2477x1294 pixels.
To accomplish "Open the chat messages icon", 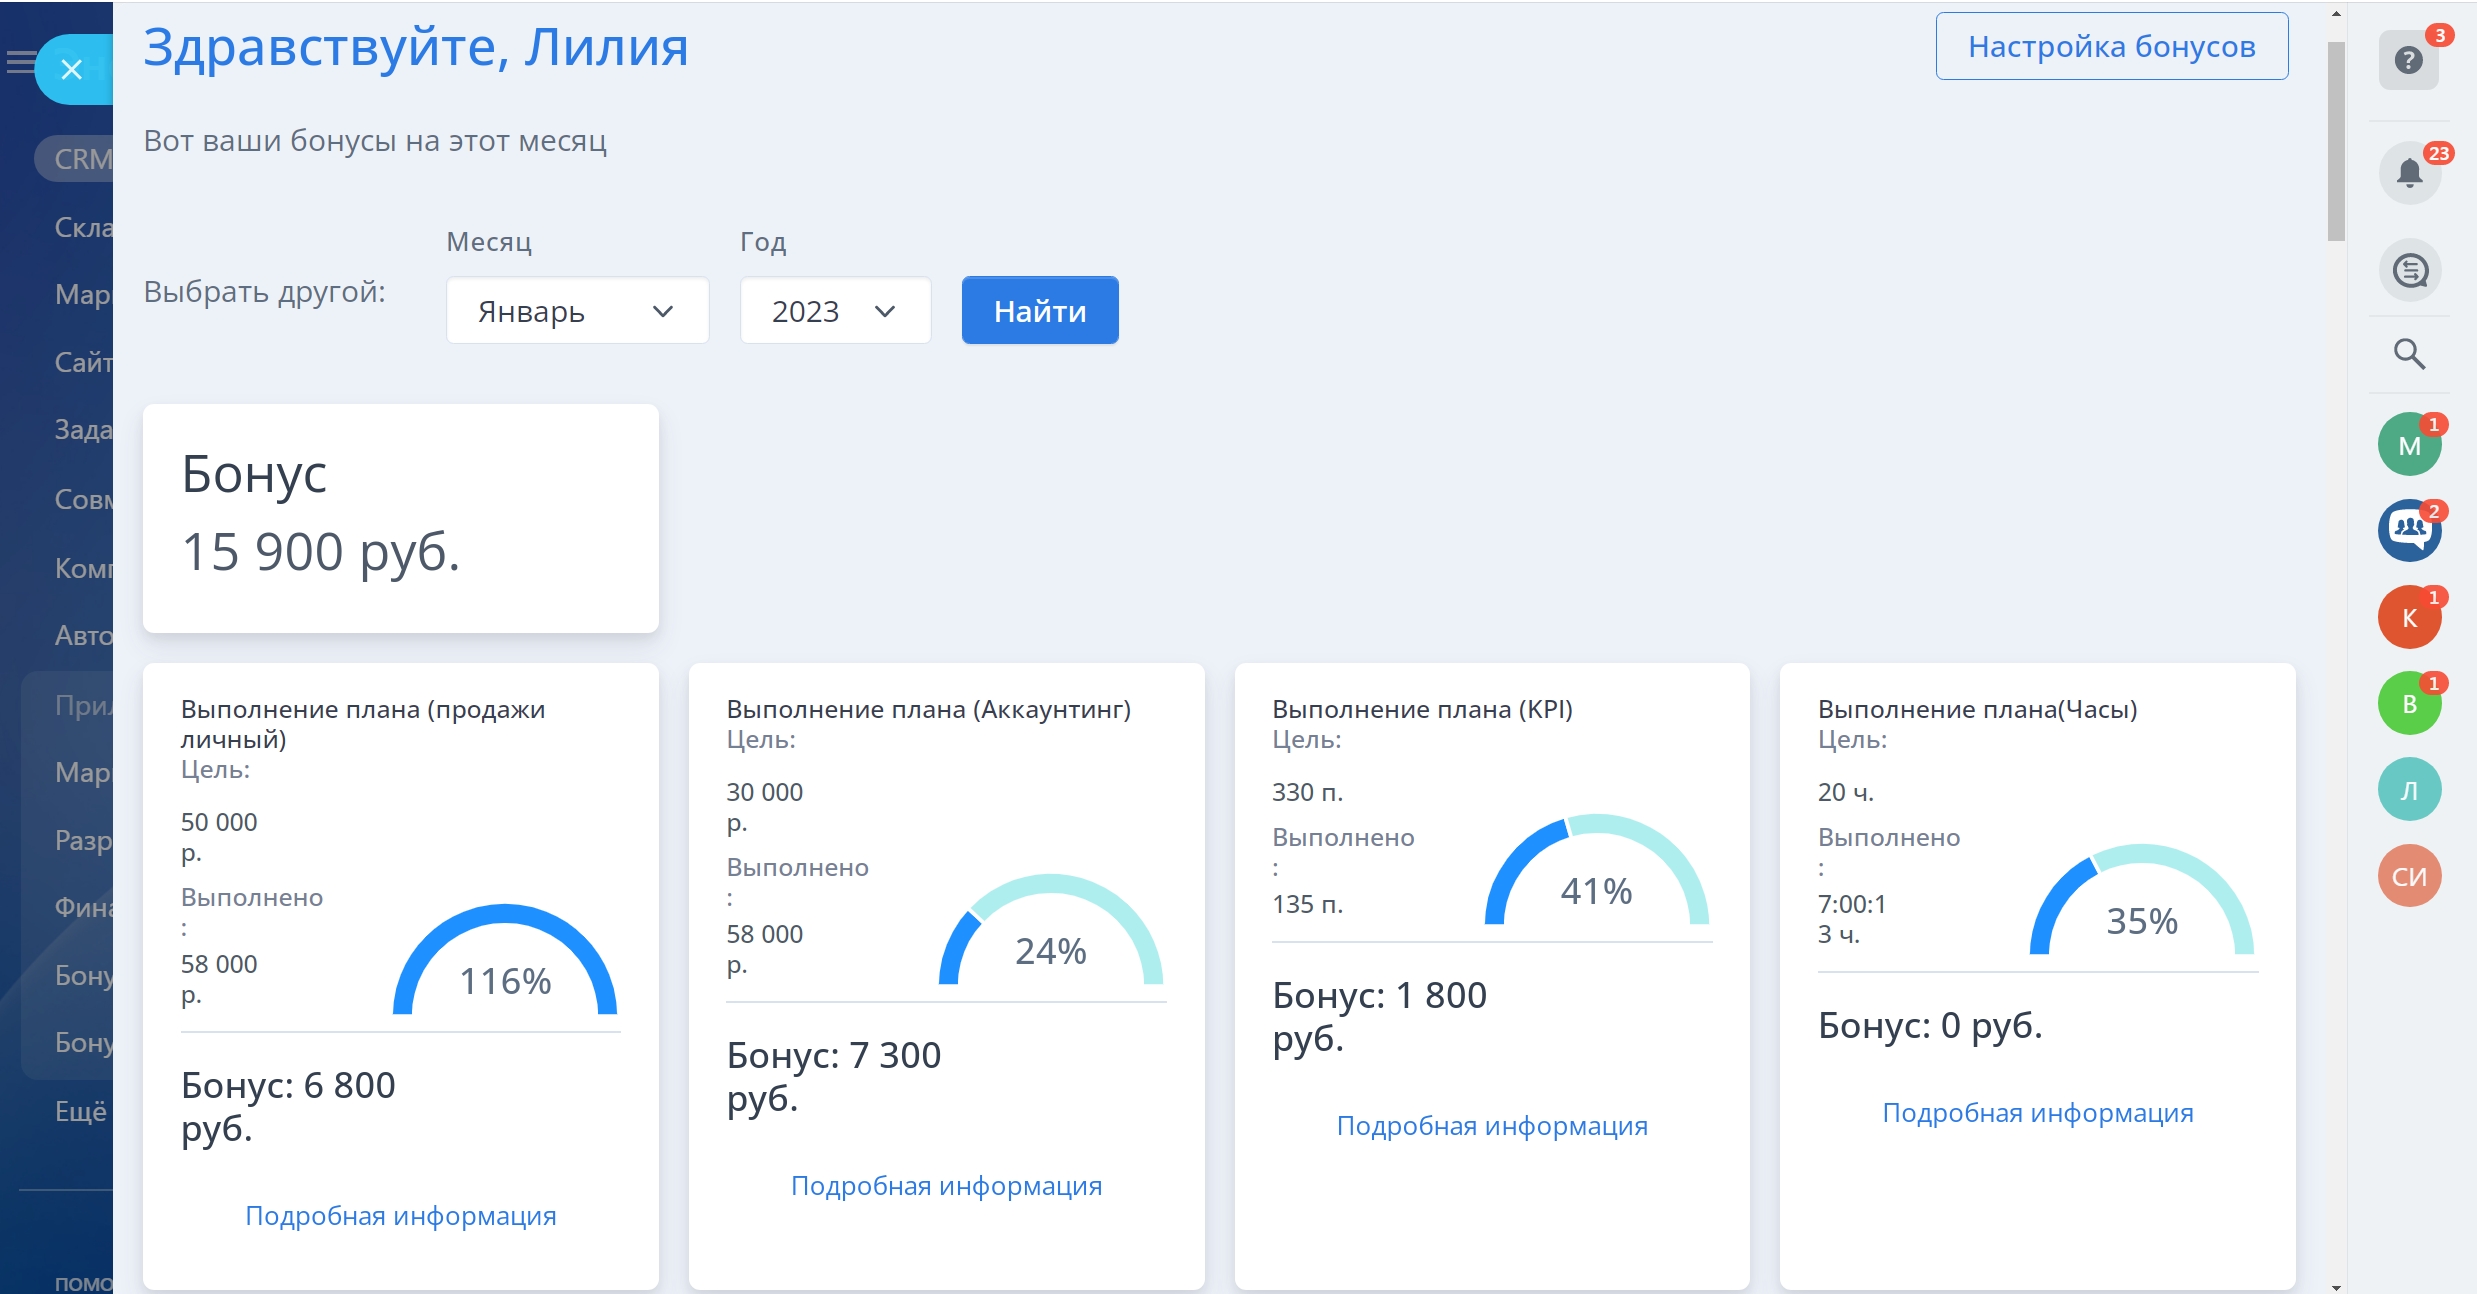I will (2409, 270).
